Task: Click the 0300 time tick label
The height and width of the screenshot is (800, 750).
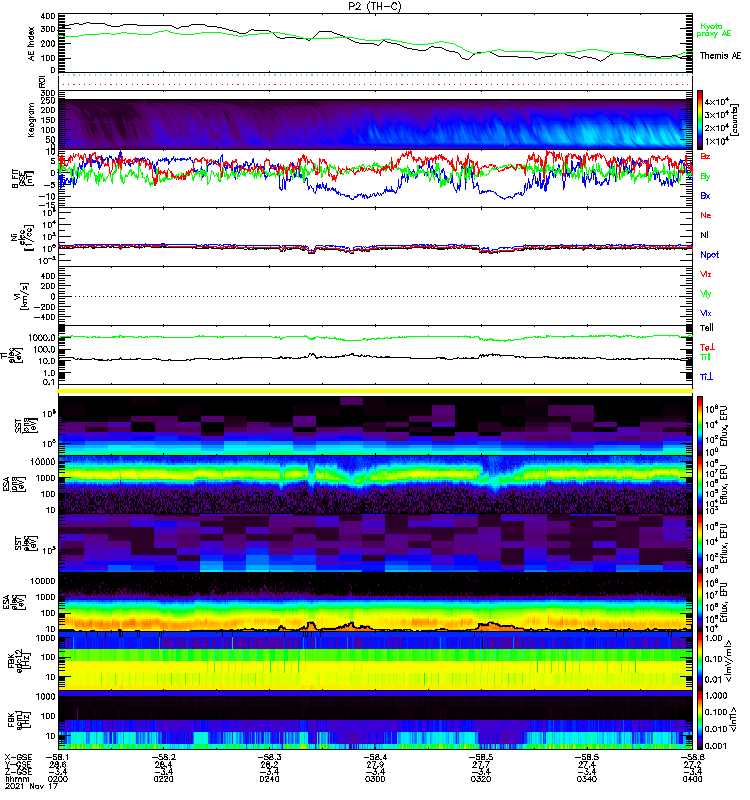Action: (375, 779)
